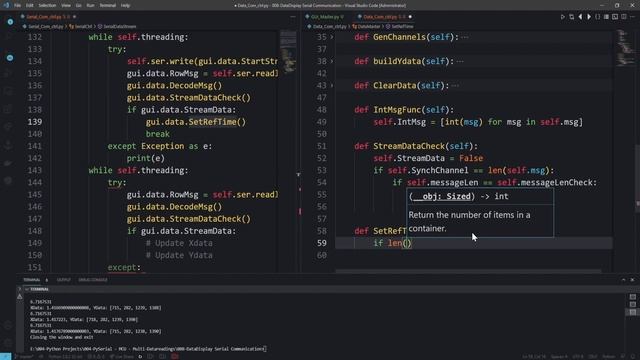Screen dimensions: 640x360
Task: Click the right editor minimap
Action: tap(626, 47)
